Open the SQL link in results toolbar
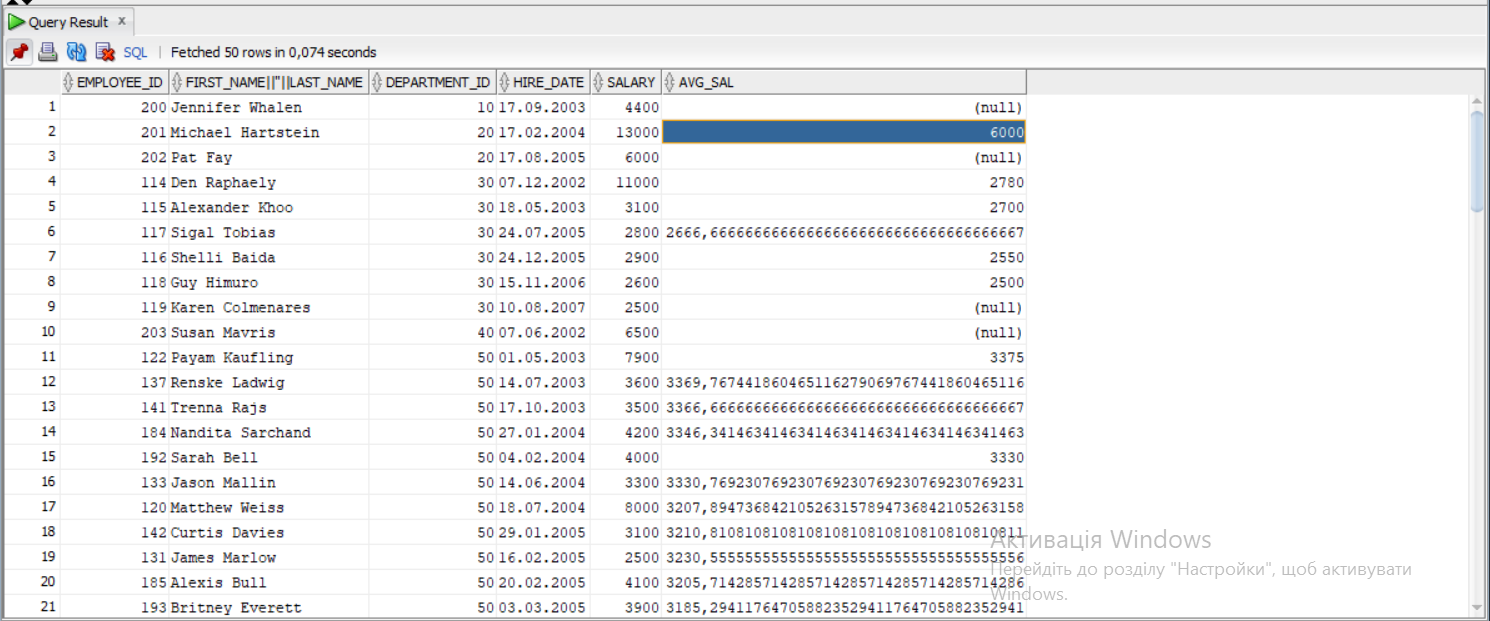1490x621 pixels. (135, 52)
